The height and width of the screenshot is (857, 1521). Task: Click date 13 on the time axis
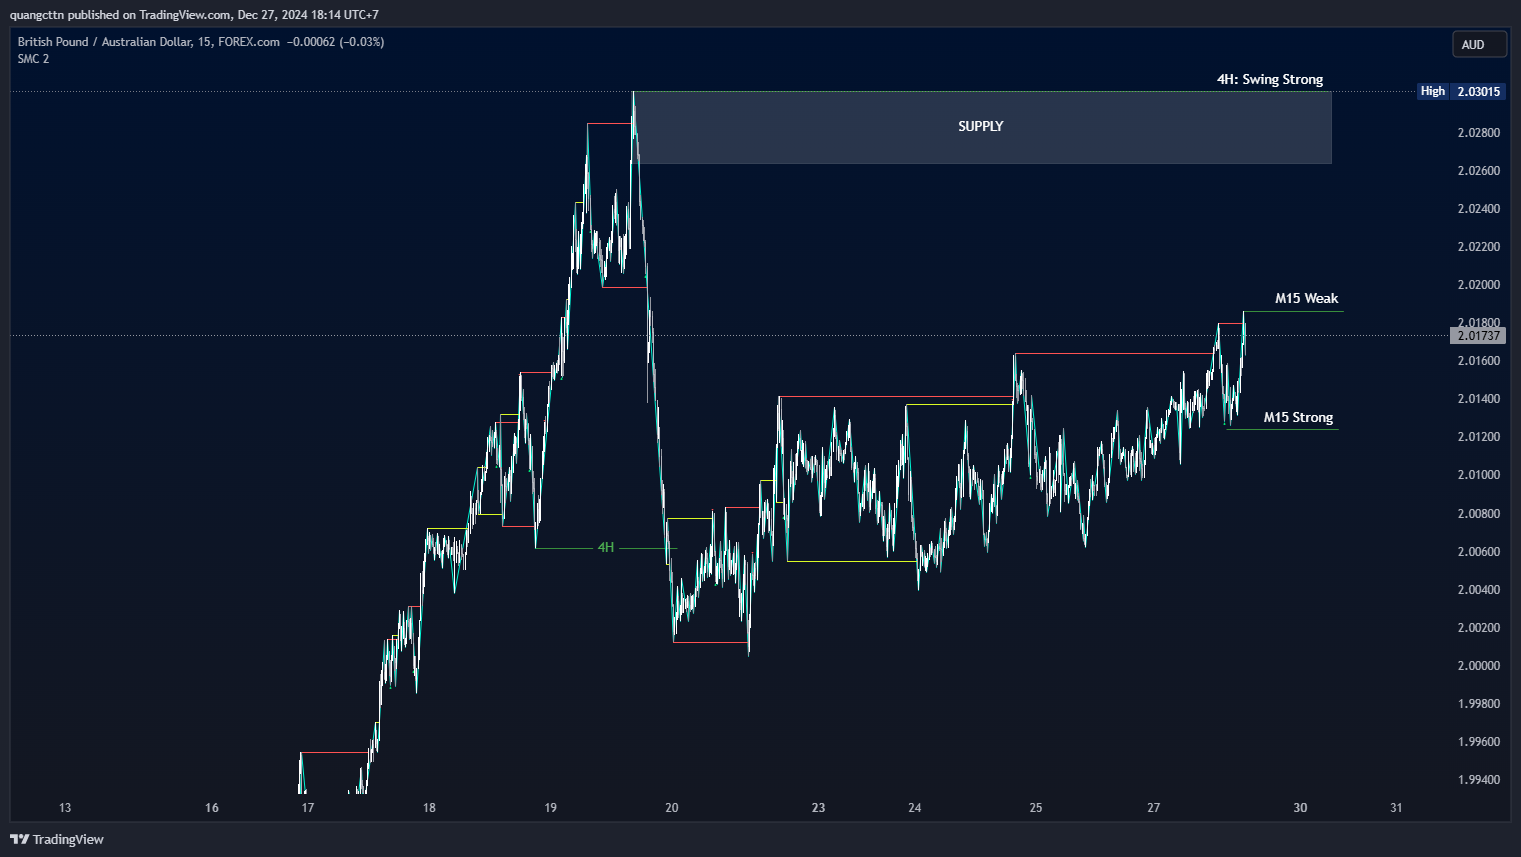pos(65,808)
